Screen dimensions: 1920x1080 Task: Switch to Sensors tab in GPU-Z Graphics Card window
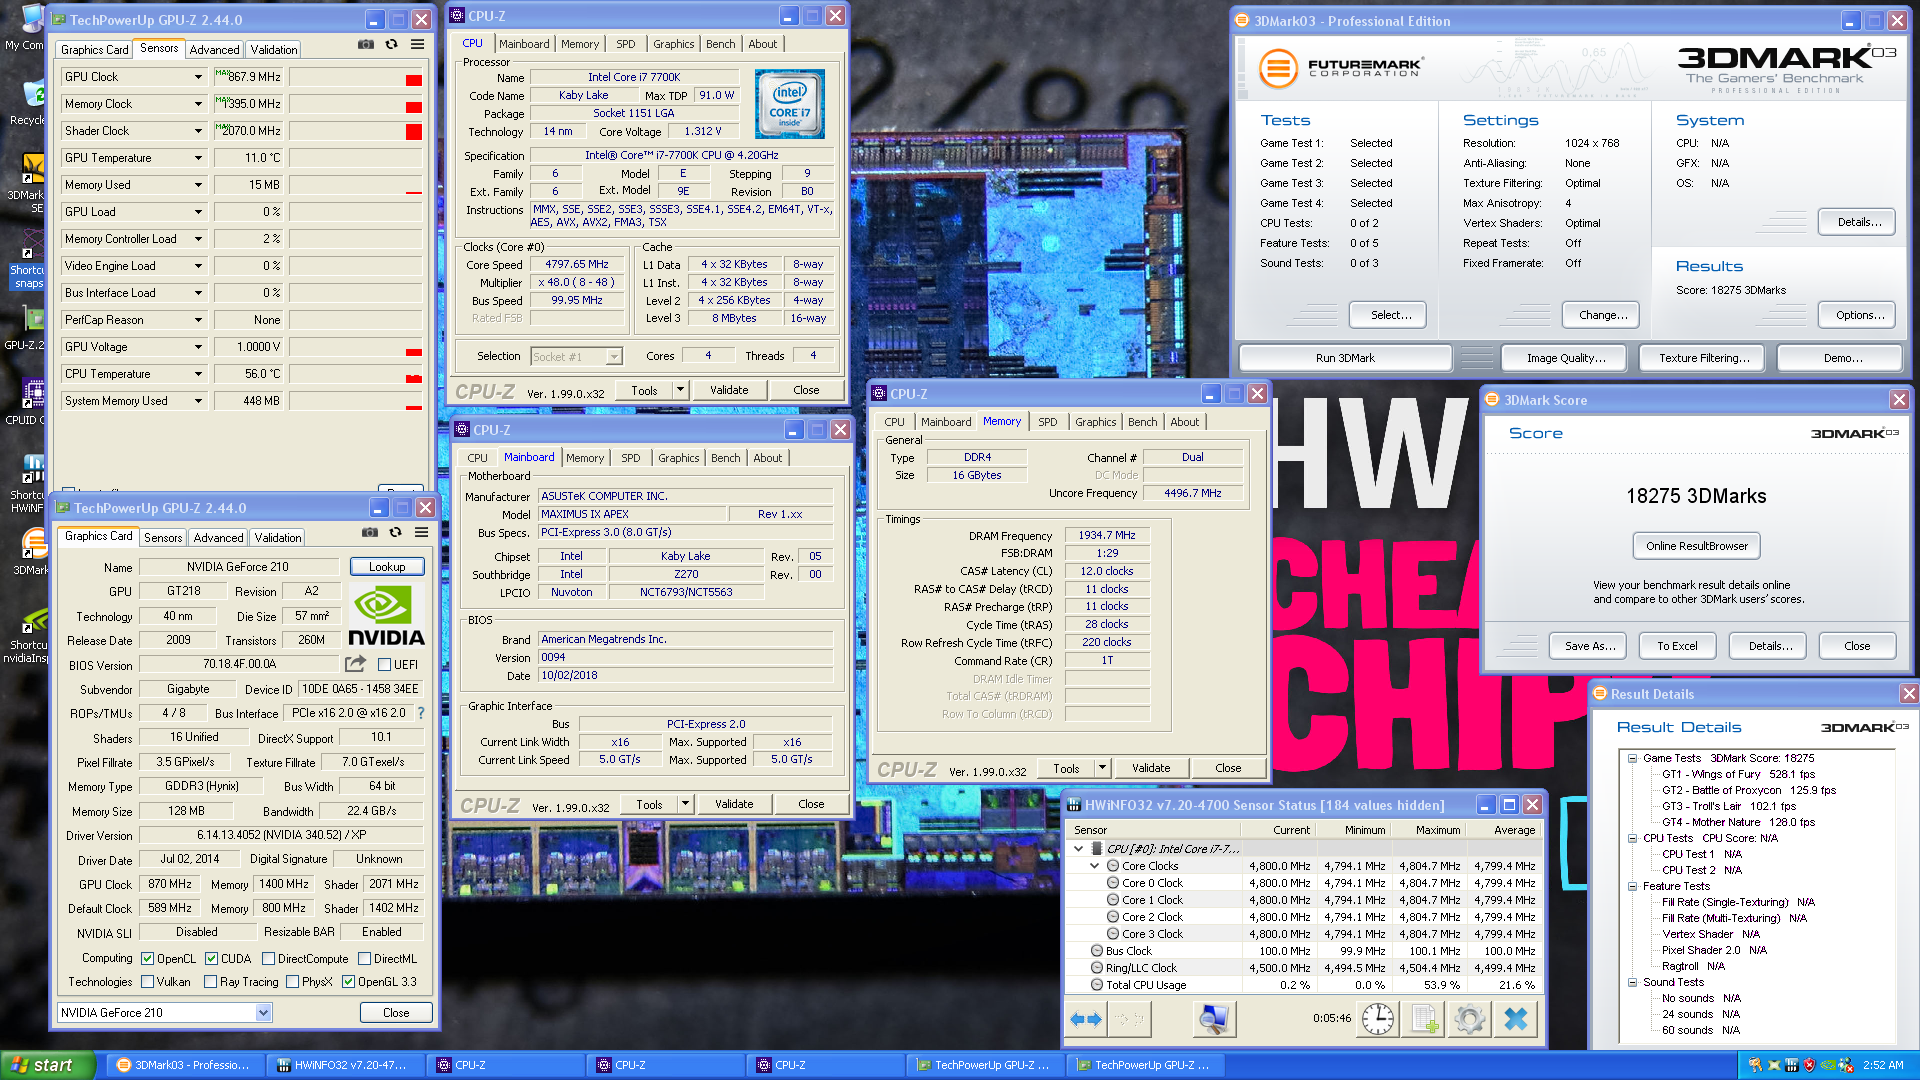163,538
